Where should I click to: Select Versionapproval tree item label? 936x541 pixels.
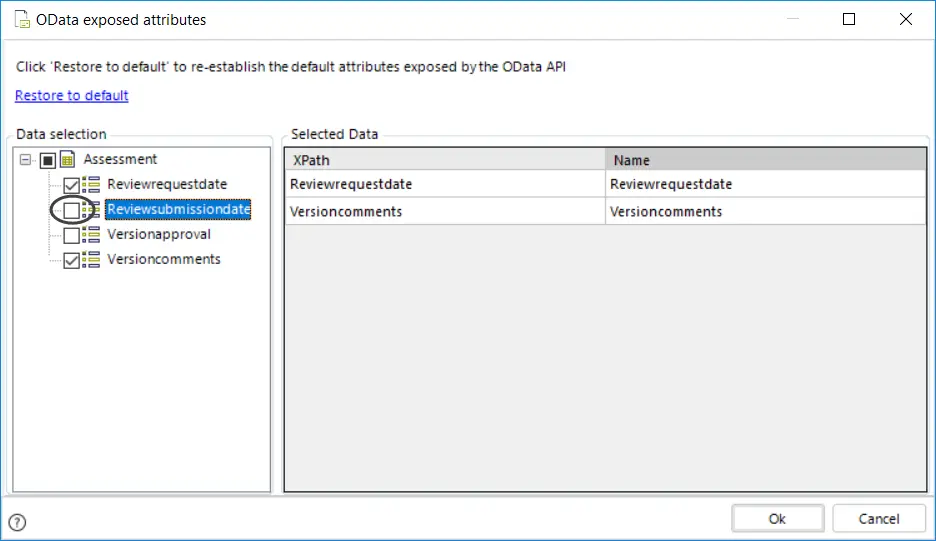coord(159,234)
